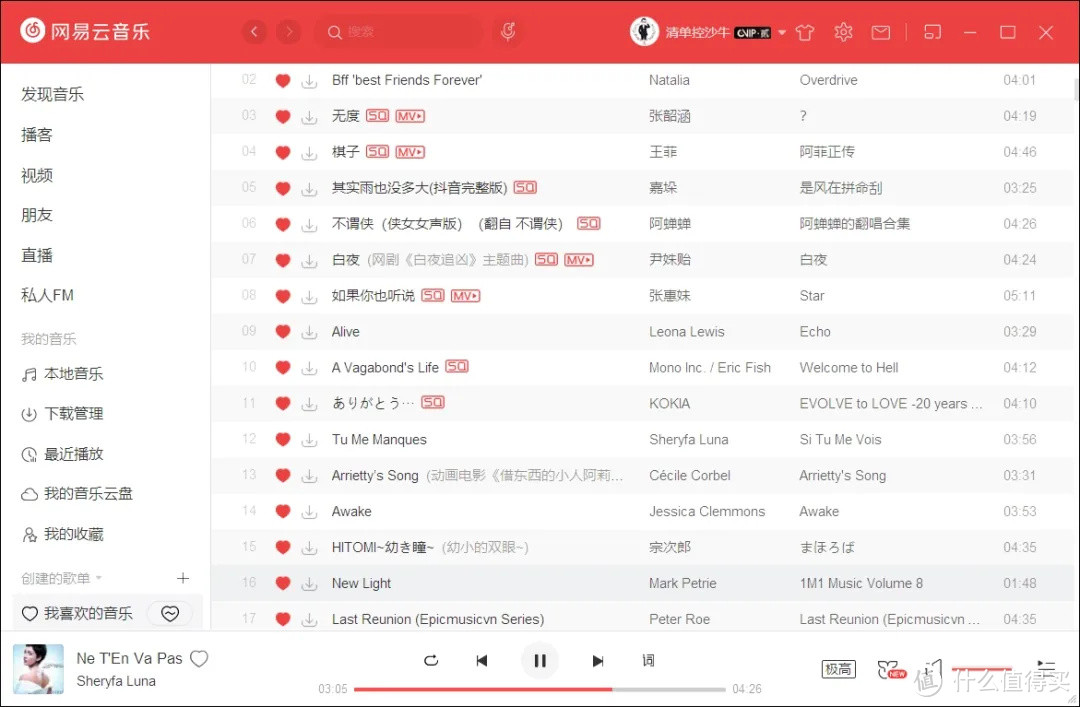This screenshot has width=1080, height=707.
Task: Click the search input field
Action: coord(399,32)
